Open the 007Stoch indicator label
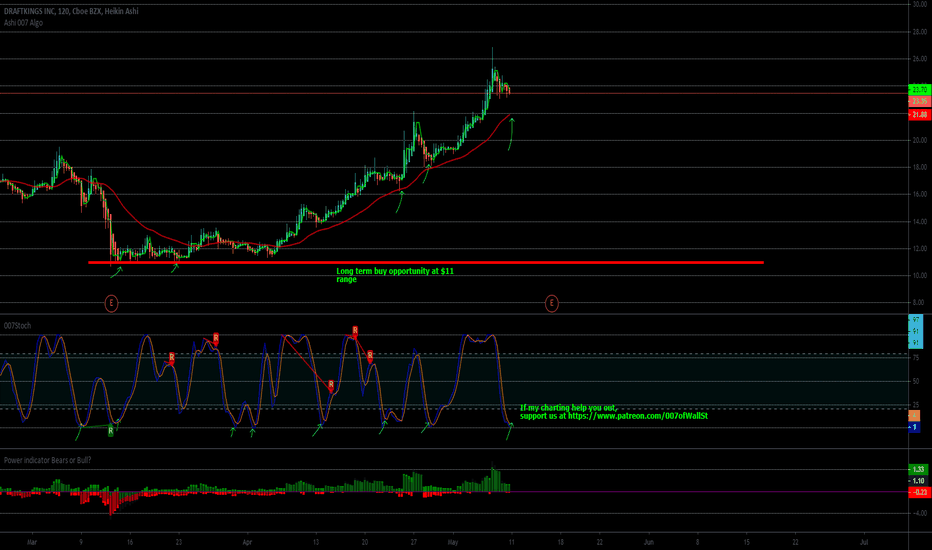Viewport: 932px width, 550px height. (x=17, y=326)
